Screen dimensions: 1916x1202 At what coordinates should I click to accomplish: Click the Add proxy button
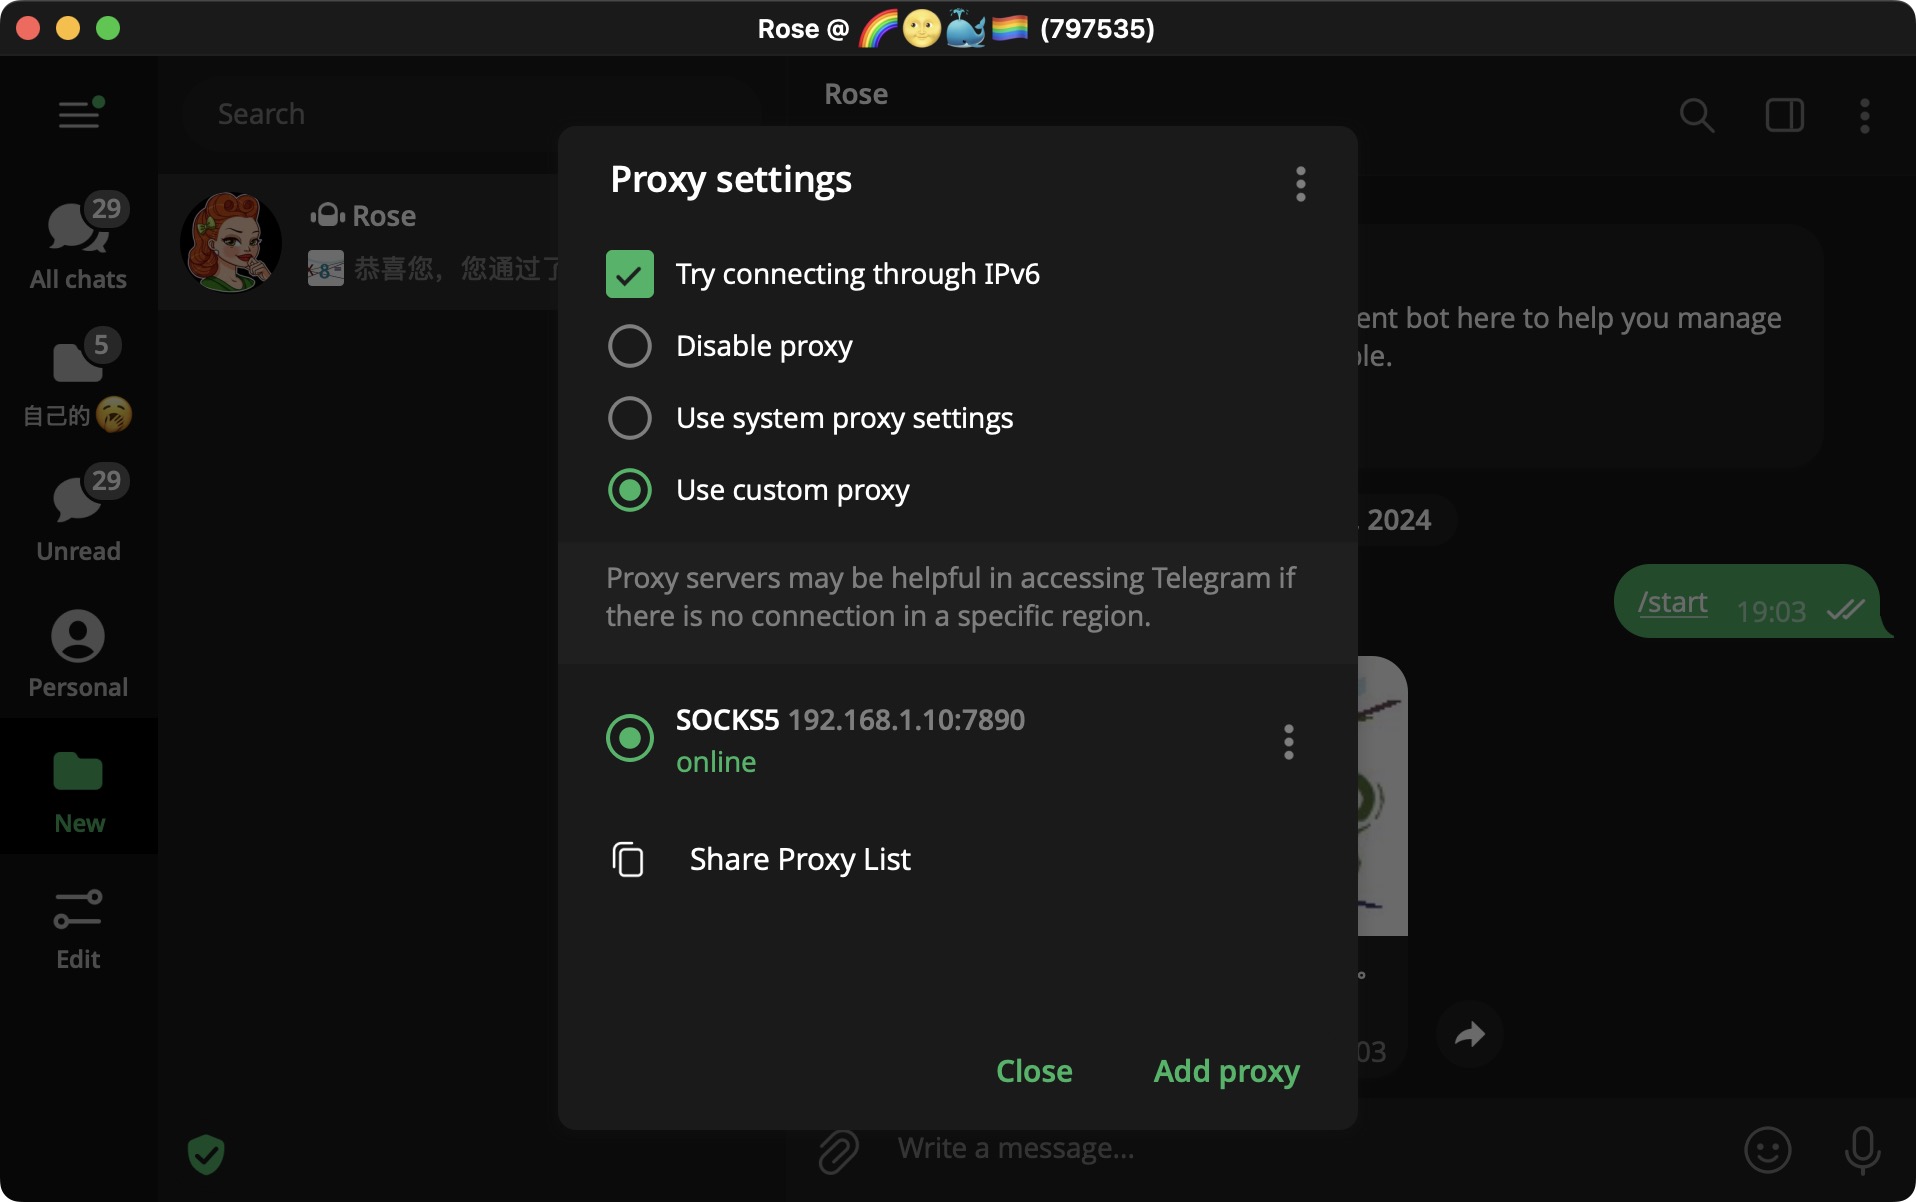tap(1226, 1071)
